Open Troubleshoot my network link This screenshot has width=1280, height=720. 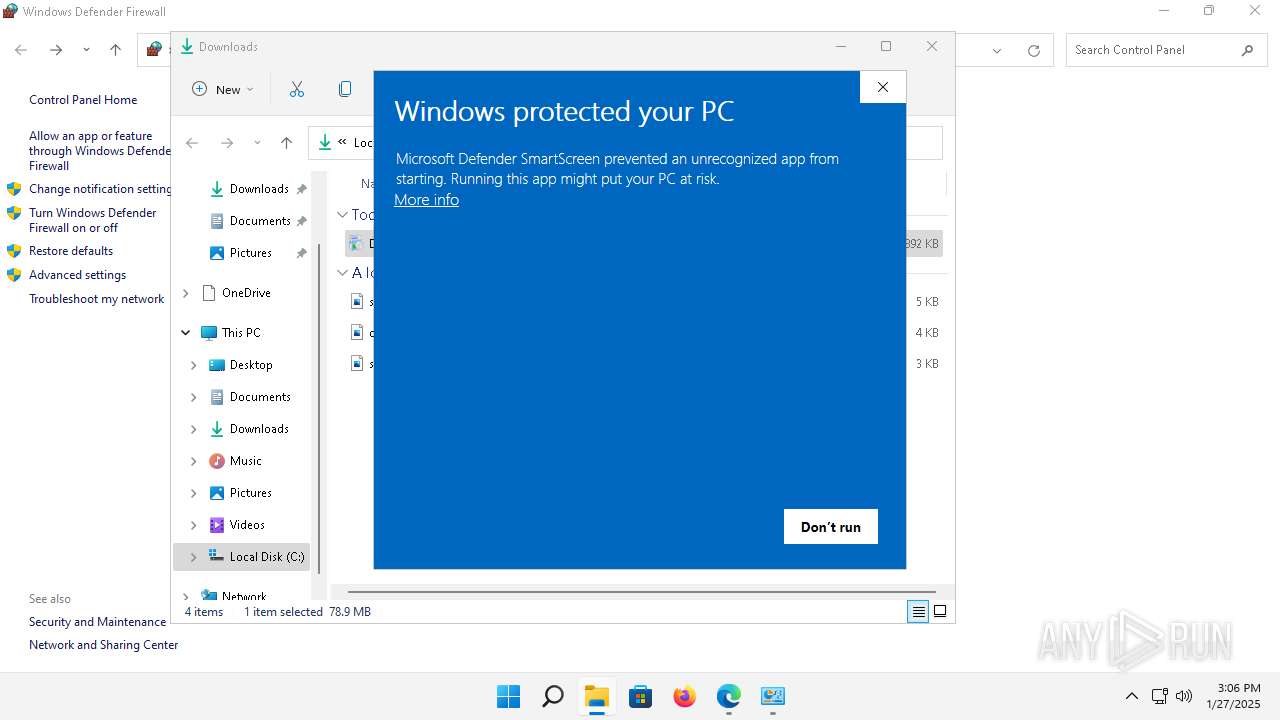pyautogui.click(x=96, y=299)
